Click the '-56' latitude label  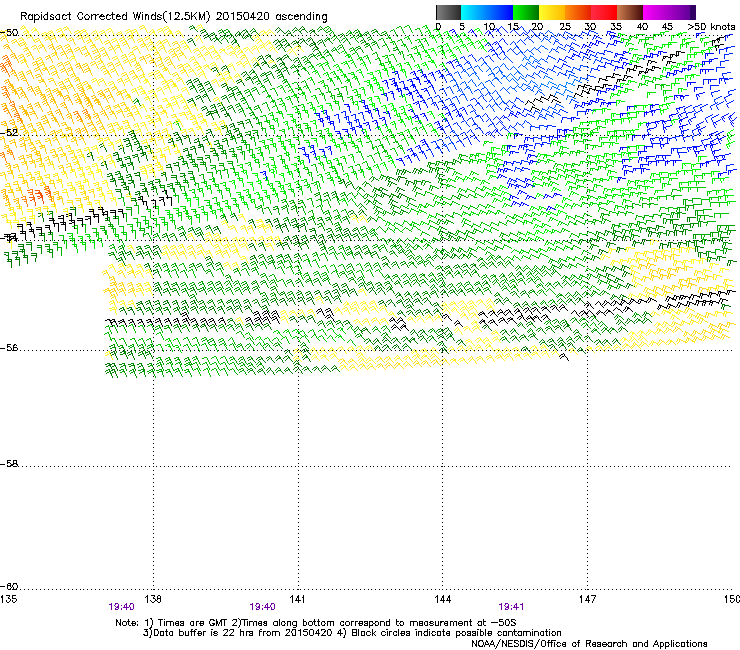tap(9, 348)
